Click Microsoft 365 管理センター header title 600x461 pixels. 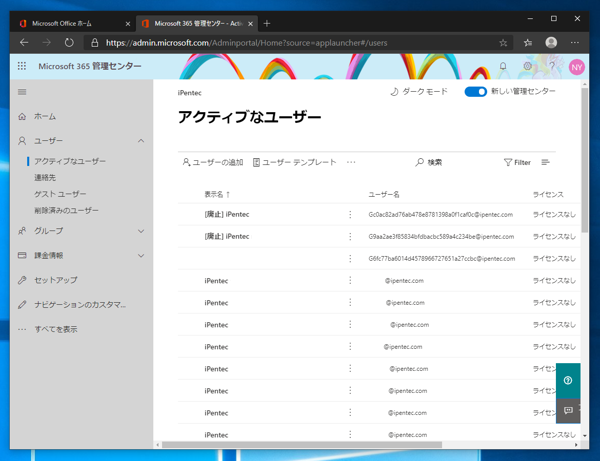(x=90, y=66)
